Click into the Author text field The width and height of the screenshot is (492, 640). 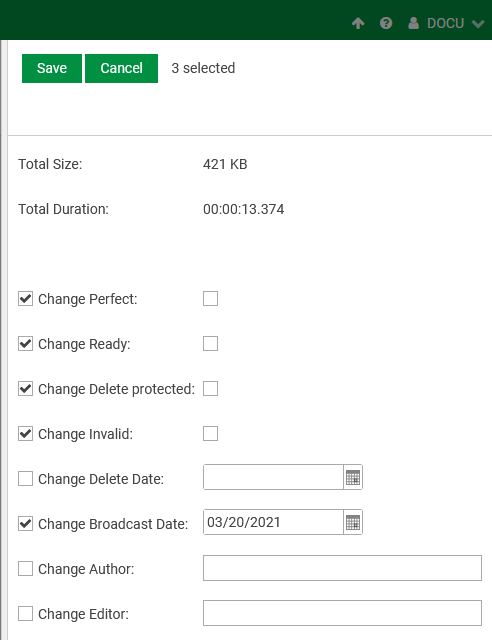click(342, 568)
